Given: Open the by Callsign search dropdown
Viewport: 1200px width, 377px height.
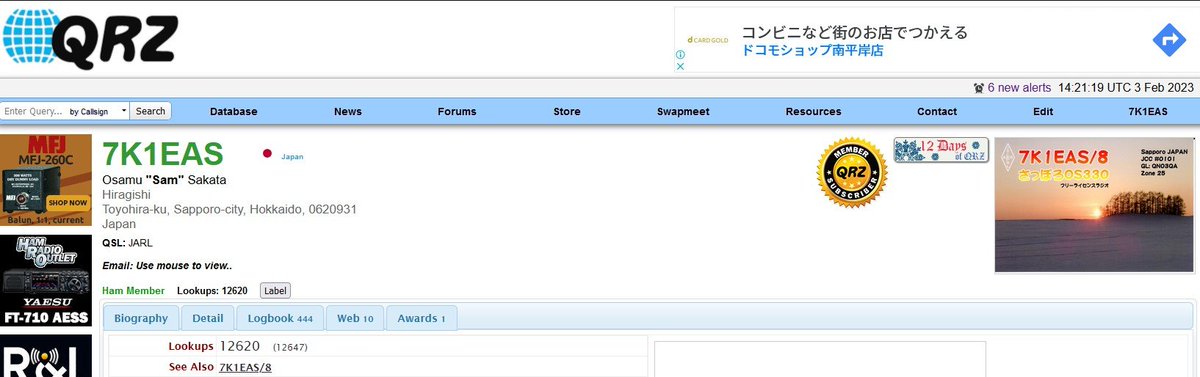Looking at the screenshot, I should tap(98, 111).
